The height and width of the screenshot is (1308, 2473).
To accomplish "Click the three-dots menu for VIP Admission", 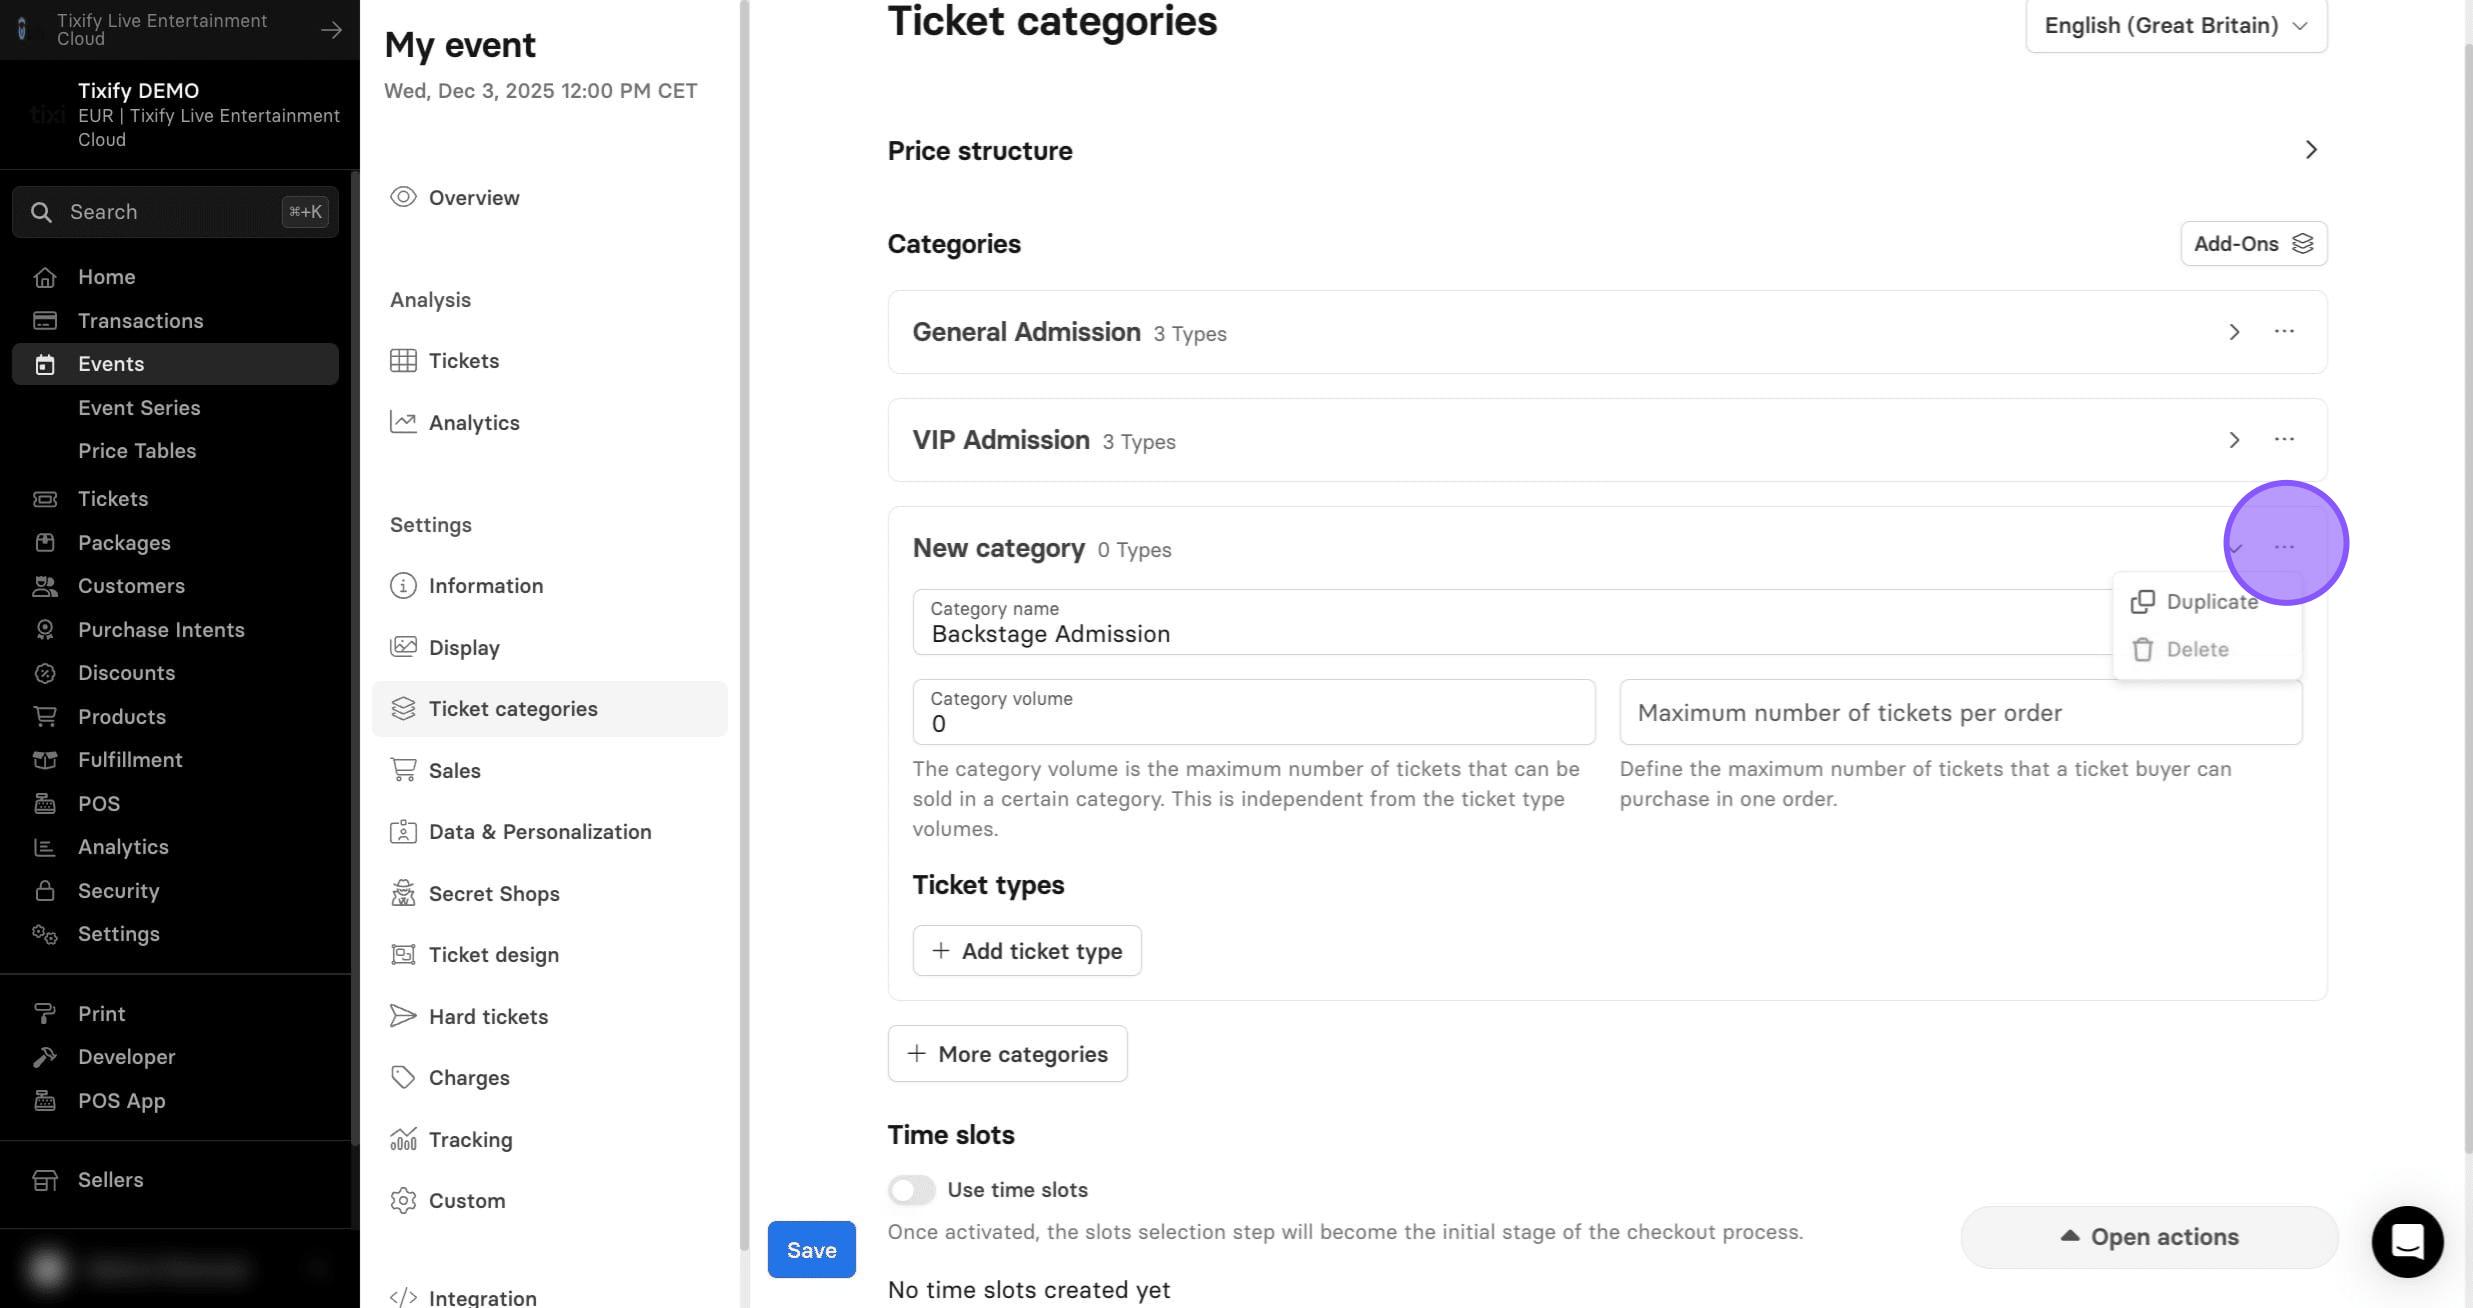I will (2284, 439).
